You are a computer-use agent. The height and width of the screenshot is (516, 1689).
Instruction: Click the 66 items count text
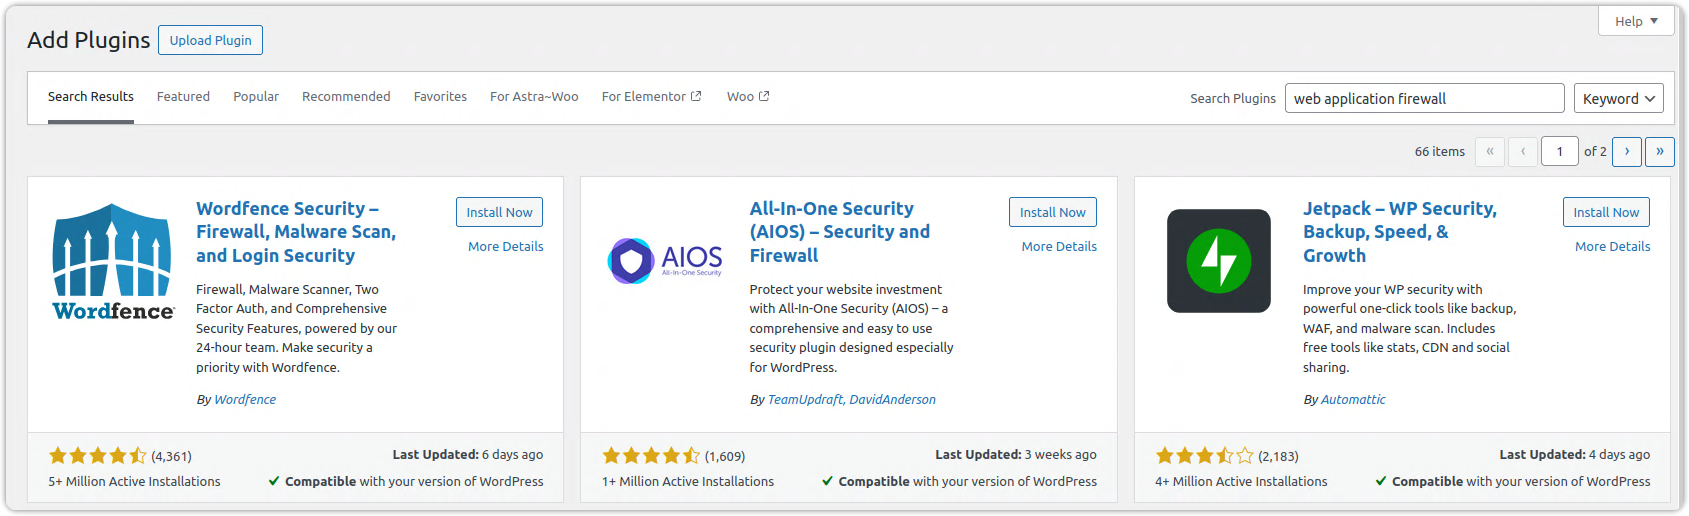[1440, 152]
